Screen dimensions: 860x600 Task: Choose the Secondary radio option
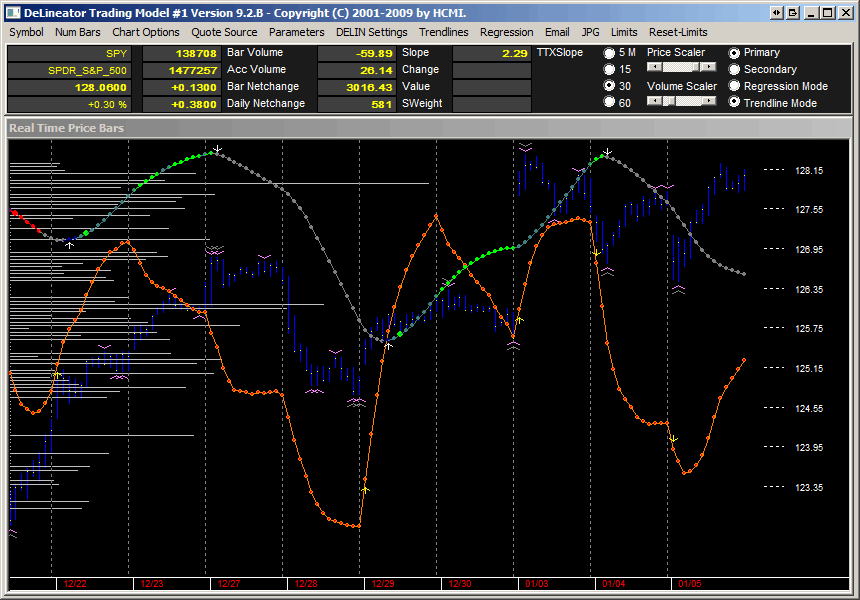(734, 69)
